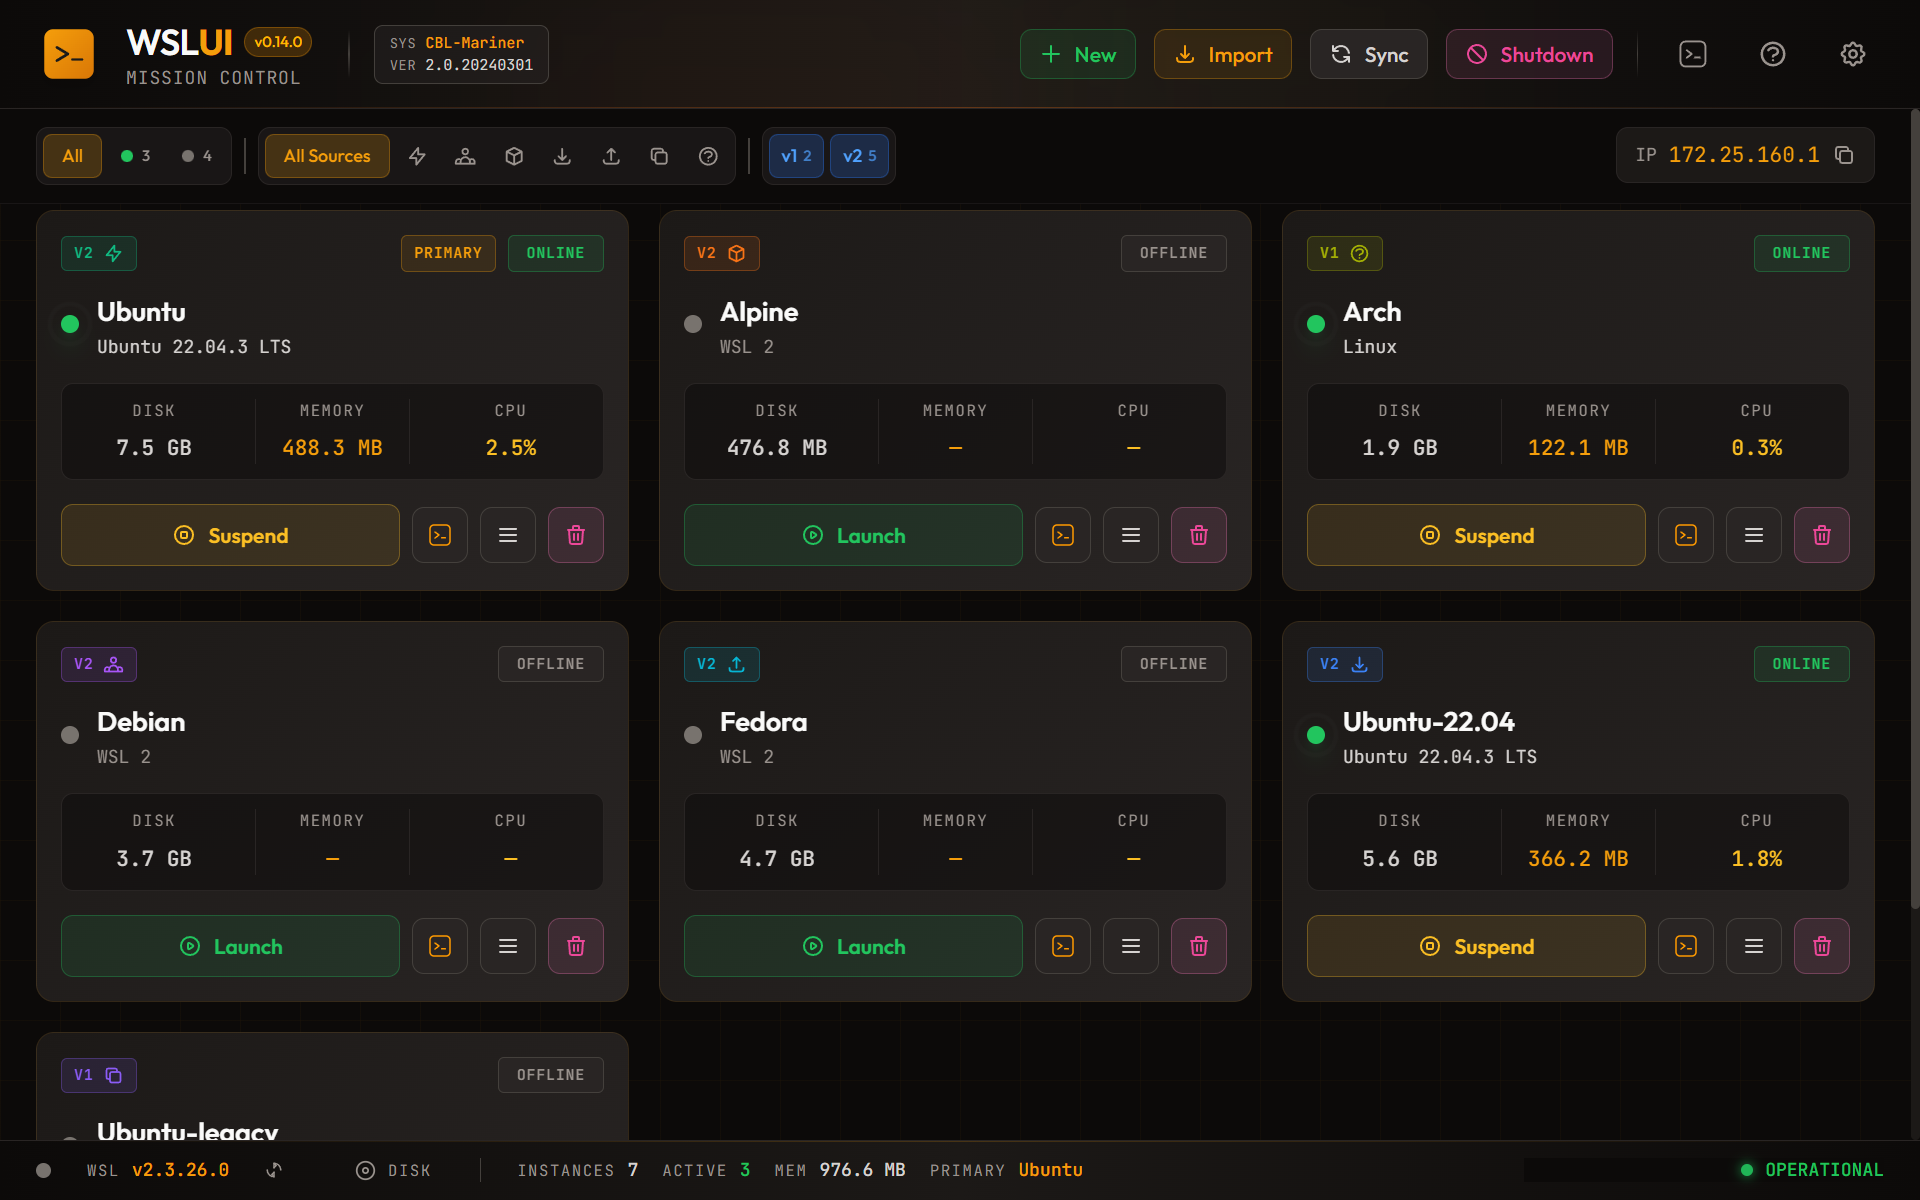Open a terminal for the Arch distro
Viewport: 1920px width, 1200px height.
click(1685, 535)
